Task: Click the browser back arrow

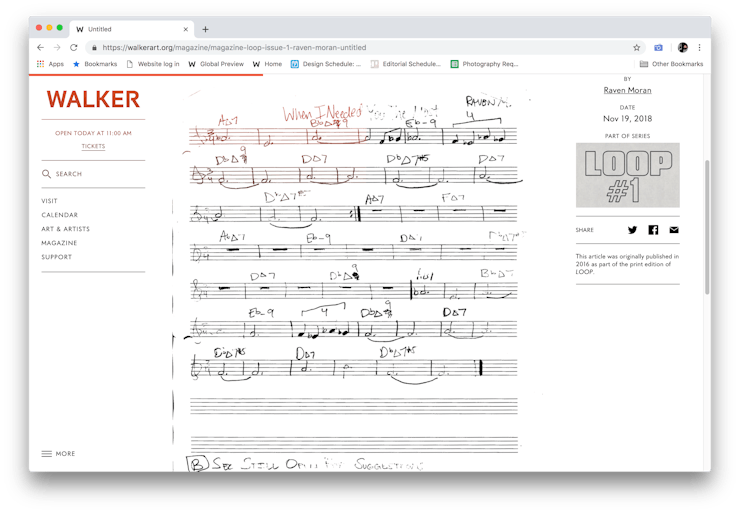Action: pos(40,47)
